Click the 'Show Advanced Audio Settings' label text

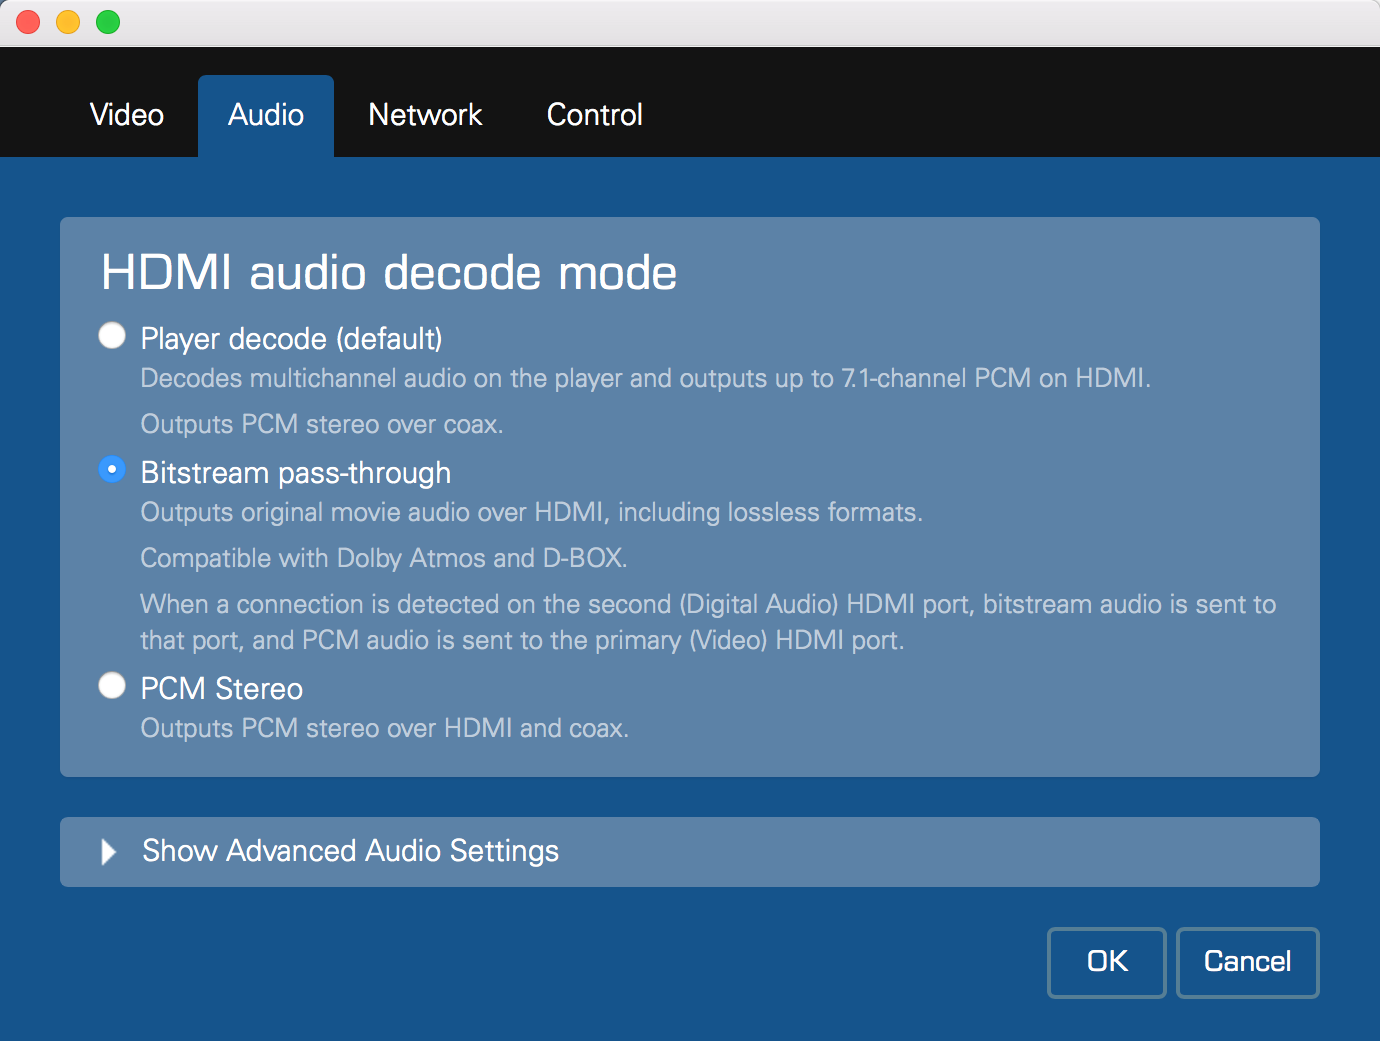coord(350,851)
